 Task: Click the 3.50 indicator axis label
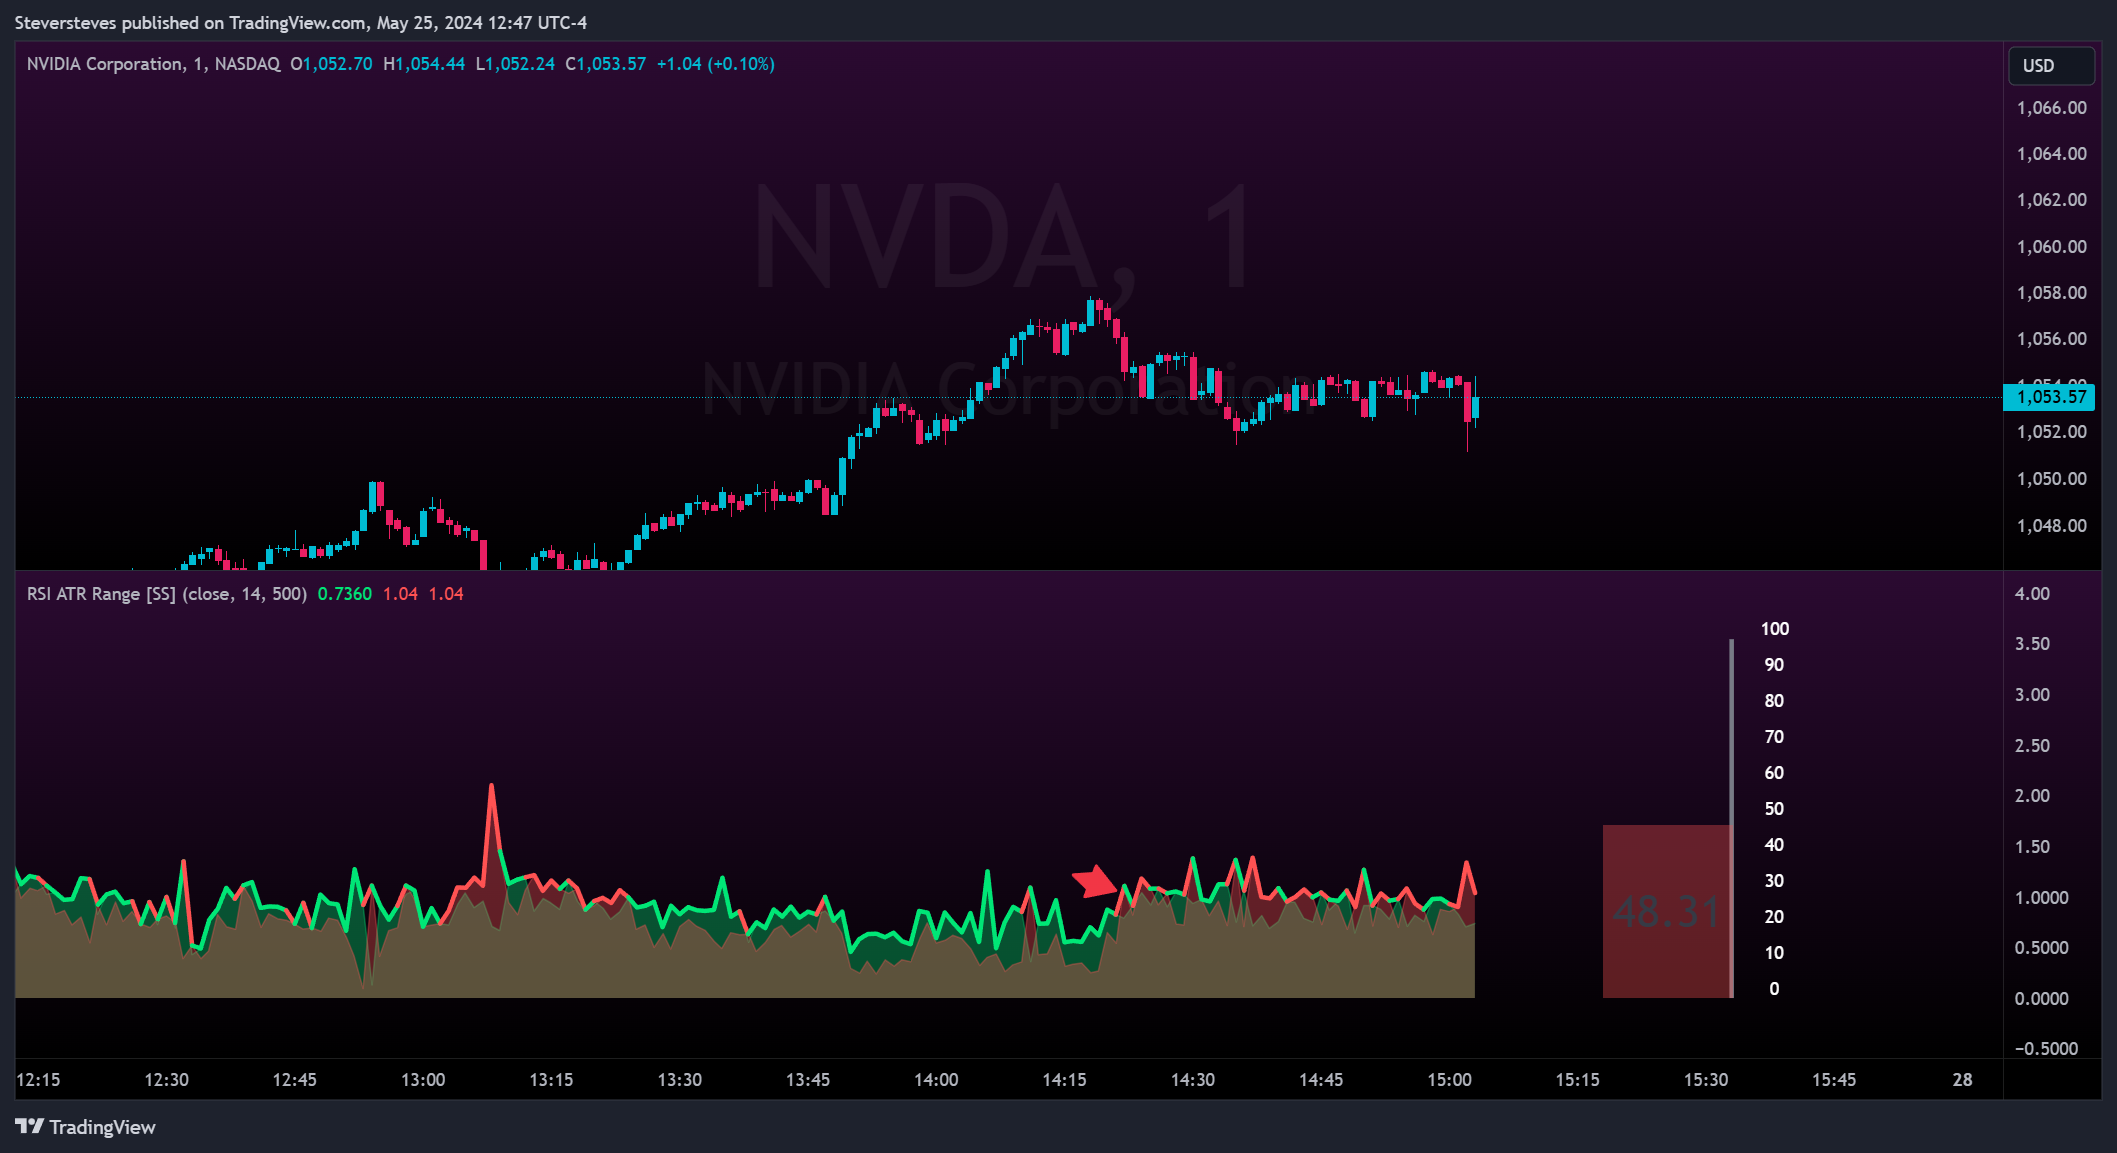click(2032, 644)
